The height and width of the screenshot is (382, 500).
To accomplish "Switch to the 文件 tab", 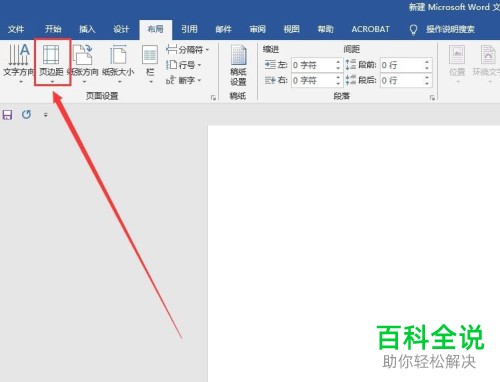I will (16, 29).
